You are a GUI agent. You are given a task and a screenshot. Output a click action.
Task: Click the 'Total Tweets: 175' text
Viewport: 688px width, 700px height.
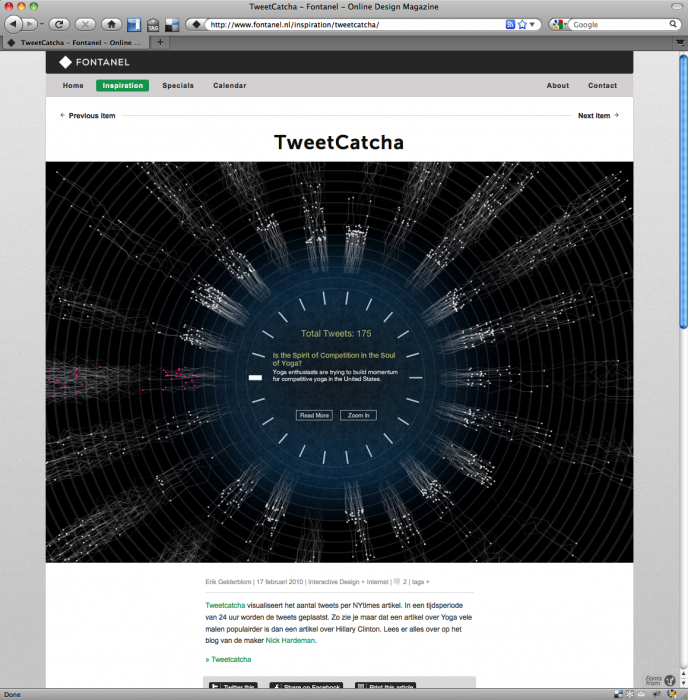(336, 333)
